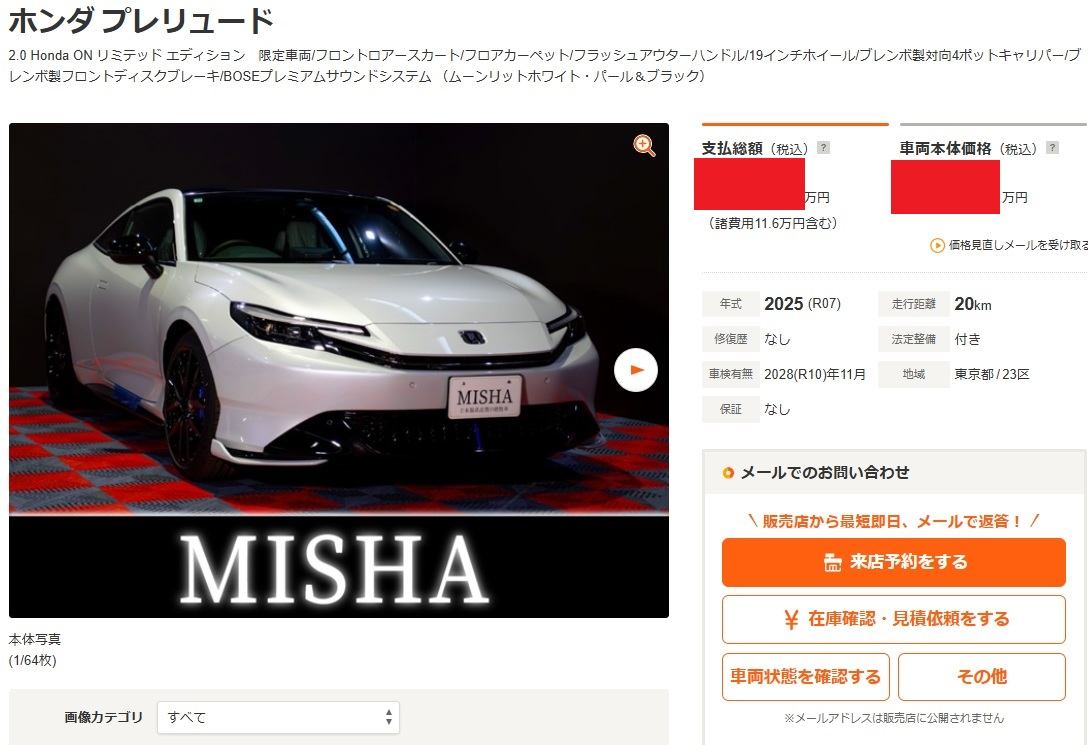
Task: Click the MISHA dealer logo banner
Action: (x=339, y=567)
